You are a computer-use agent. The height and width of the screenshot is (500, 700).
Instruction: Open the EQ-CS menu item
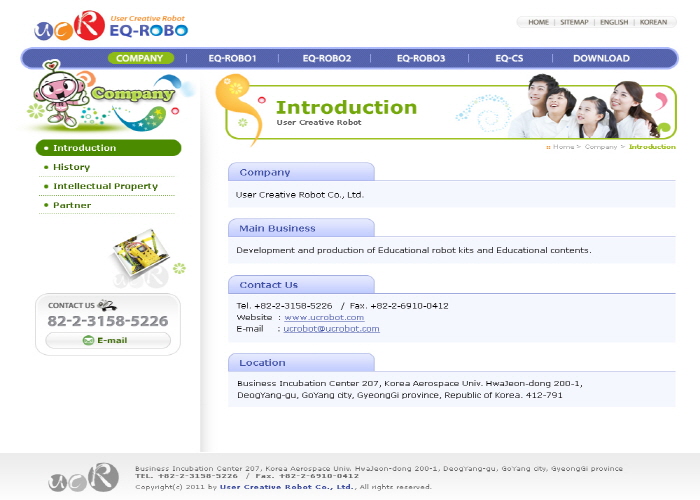[x=509, y=58]
